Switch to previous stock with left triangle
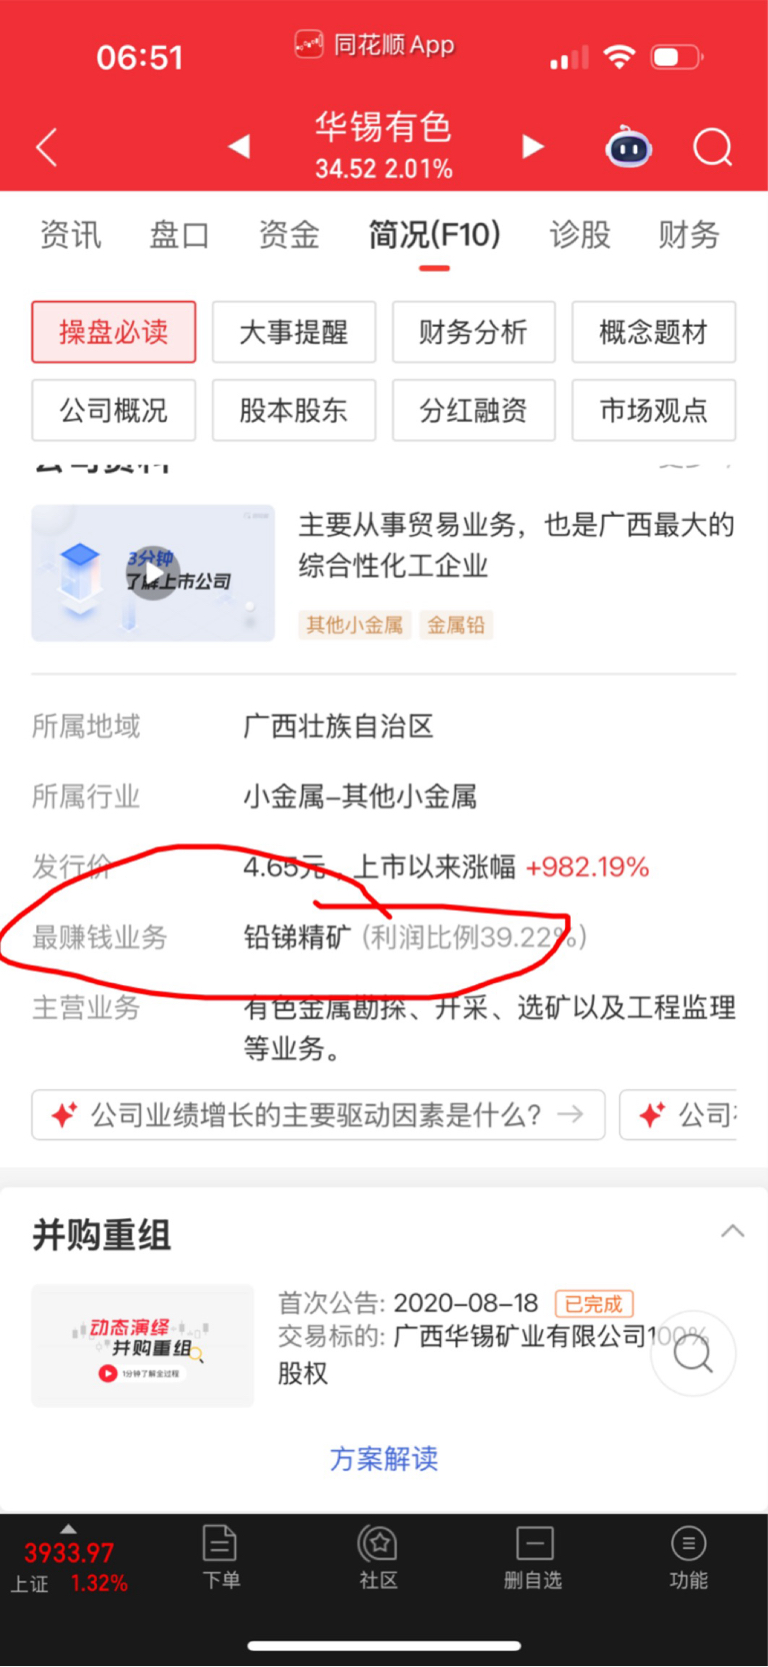 (x=239, y=147)
